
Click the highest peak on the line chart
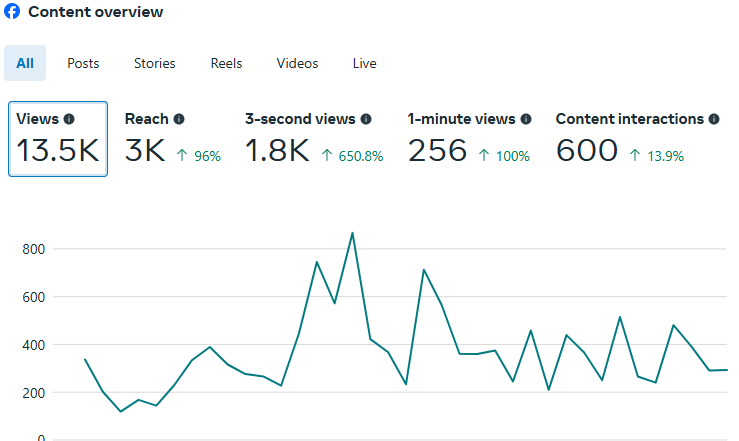pos(352,233)
